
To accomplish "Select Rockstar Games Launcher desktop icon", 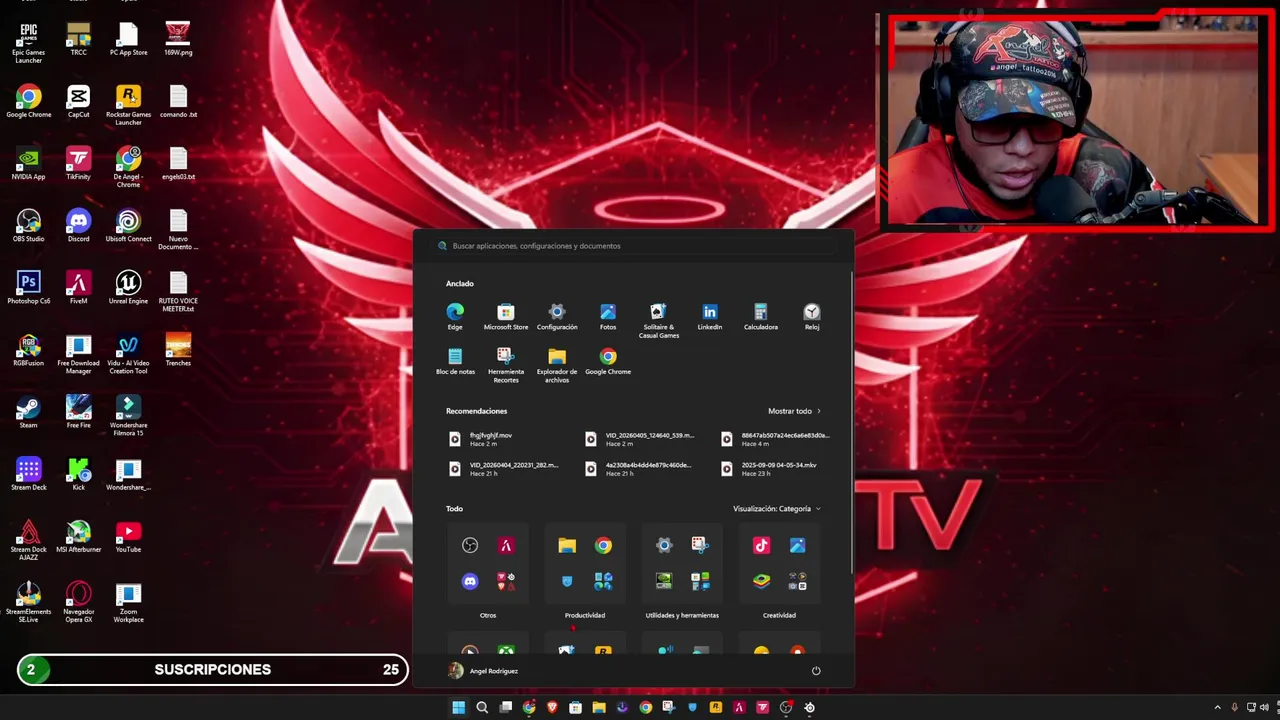I will point(128,105).
